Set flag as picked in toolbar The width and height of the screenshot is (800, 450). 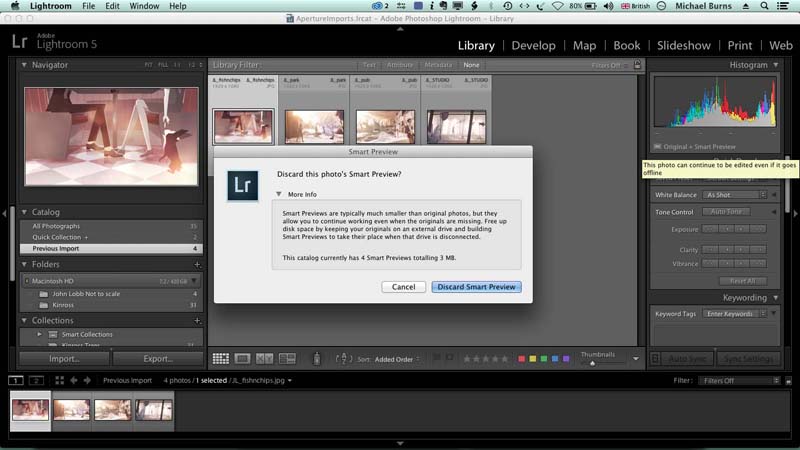point(437,358)
